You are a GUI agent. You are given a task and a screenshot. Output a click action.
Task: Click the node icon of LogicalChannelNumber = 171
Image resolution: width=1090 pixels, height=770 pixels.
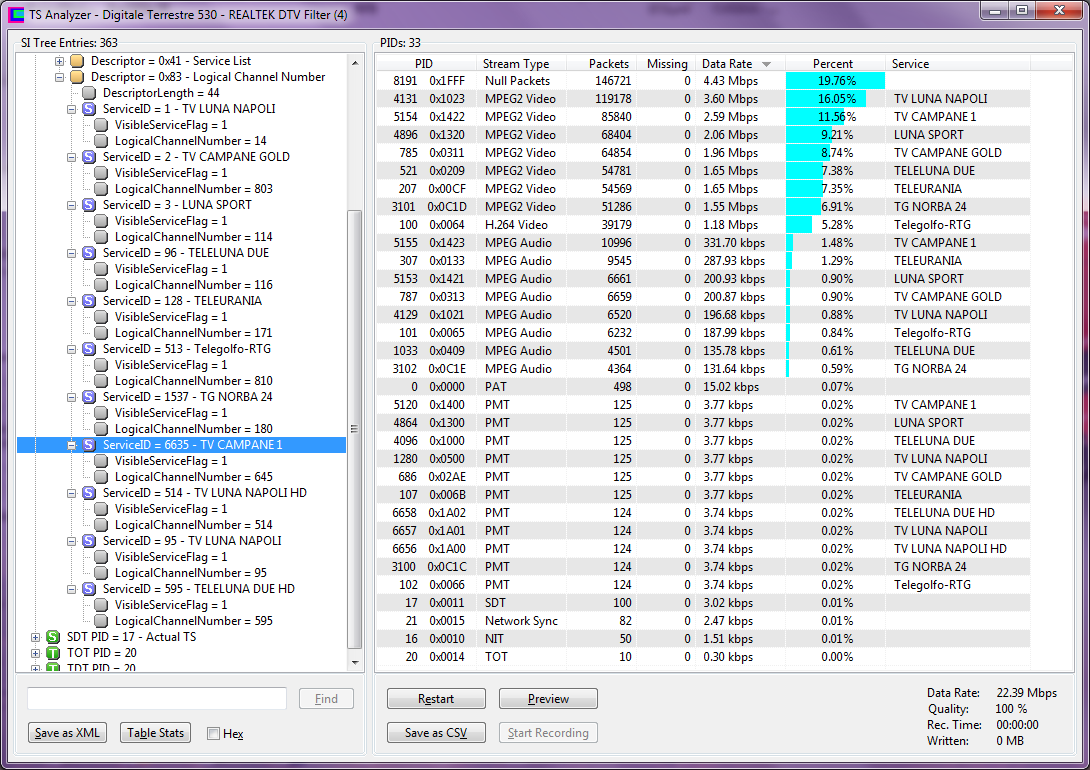point(101,333)
